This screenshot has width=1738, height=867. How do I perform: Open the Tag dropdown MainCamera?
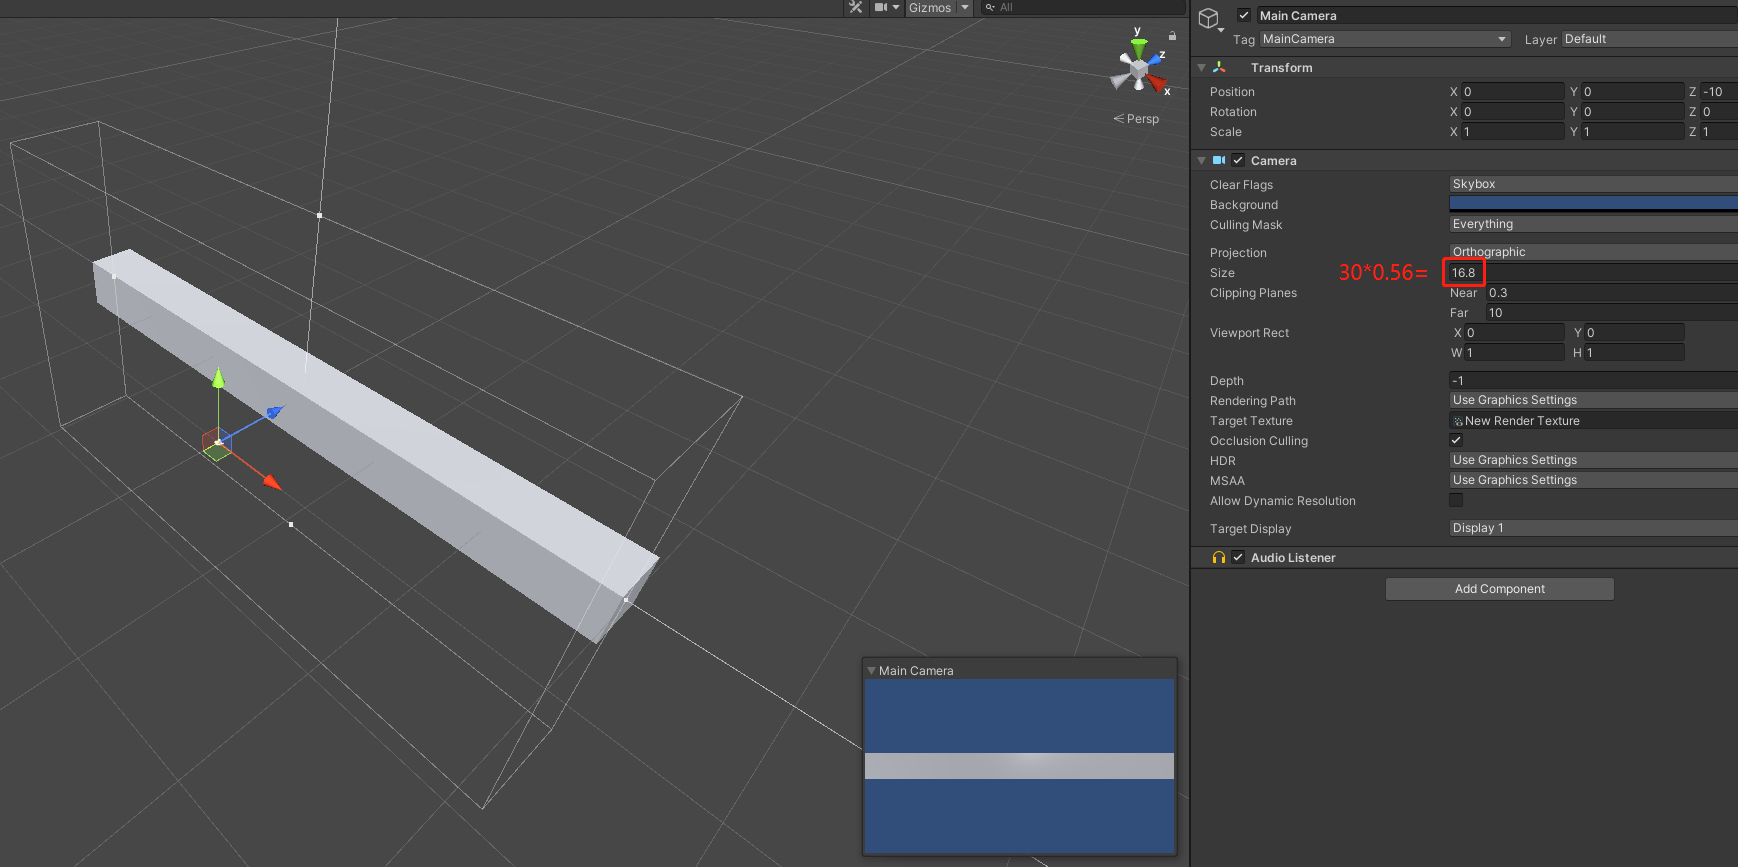click(x=1385, y=39)
